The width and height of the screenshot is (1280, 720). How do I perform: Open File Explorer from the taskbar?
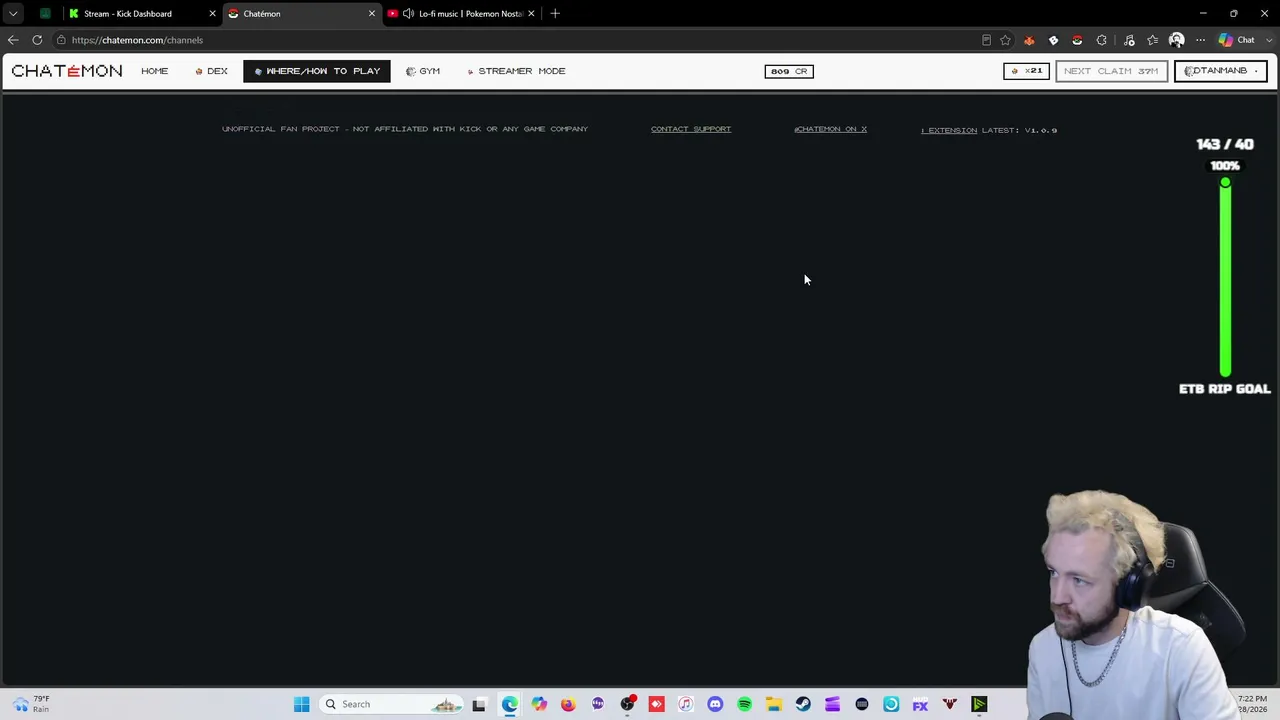(x=773, y=704)
